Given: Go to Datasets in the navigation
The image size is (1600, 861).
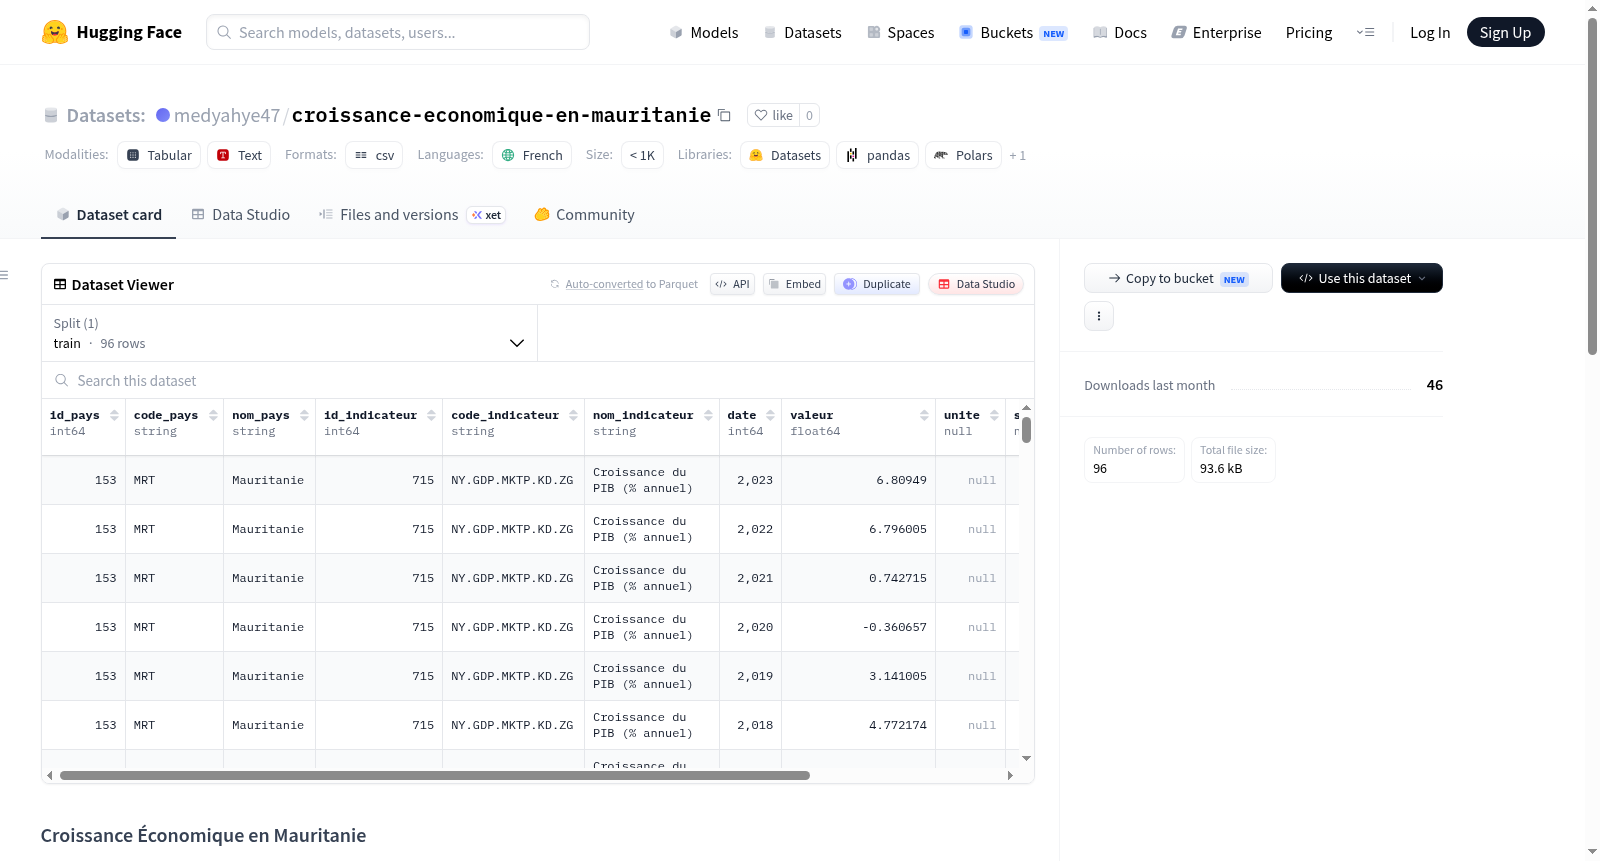Looking at the screenshot, I should (802, 32).
